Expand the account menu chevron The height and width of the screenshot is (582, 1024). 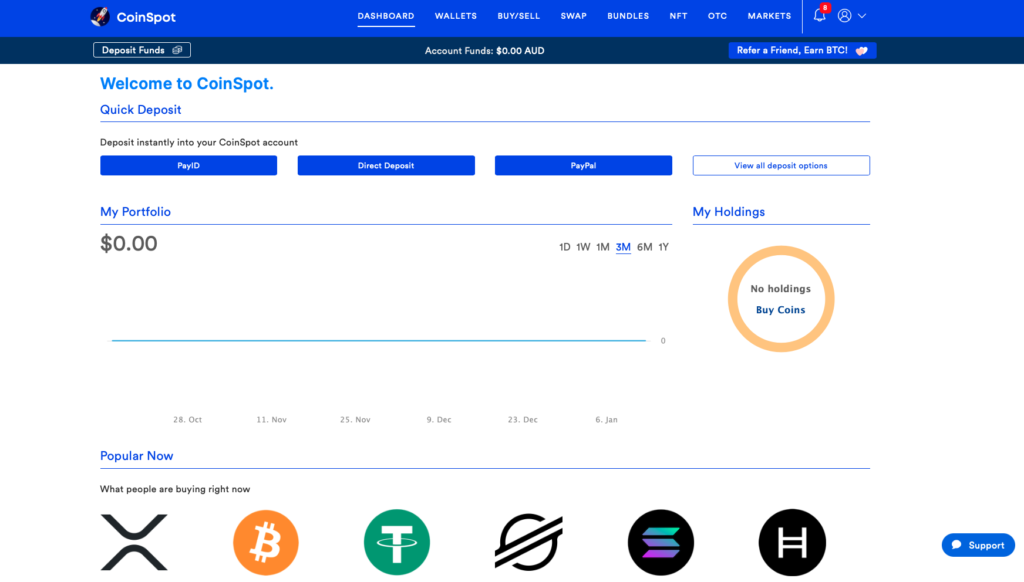coord(862,16)
